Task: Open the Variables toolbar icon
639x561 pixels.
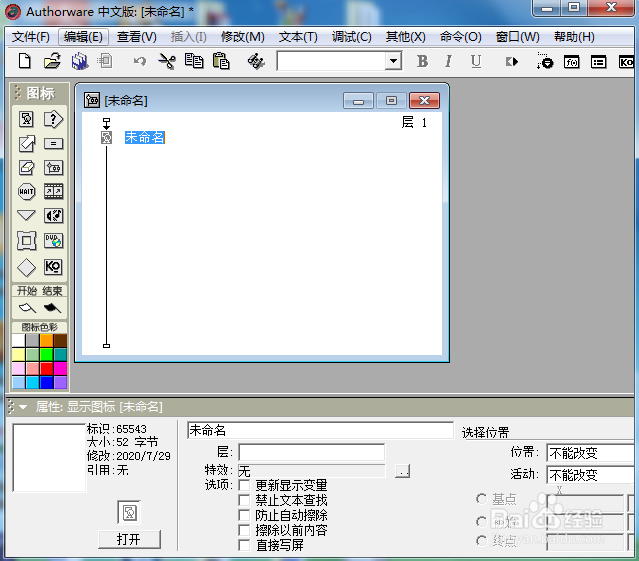Action: point(598,62)
